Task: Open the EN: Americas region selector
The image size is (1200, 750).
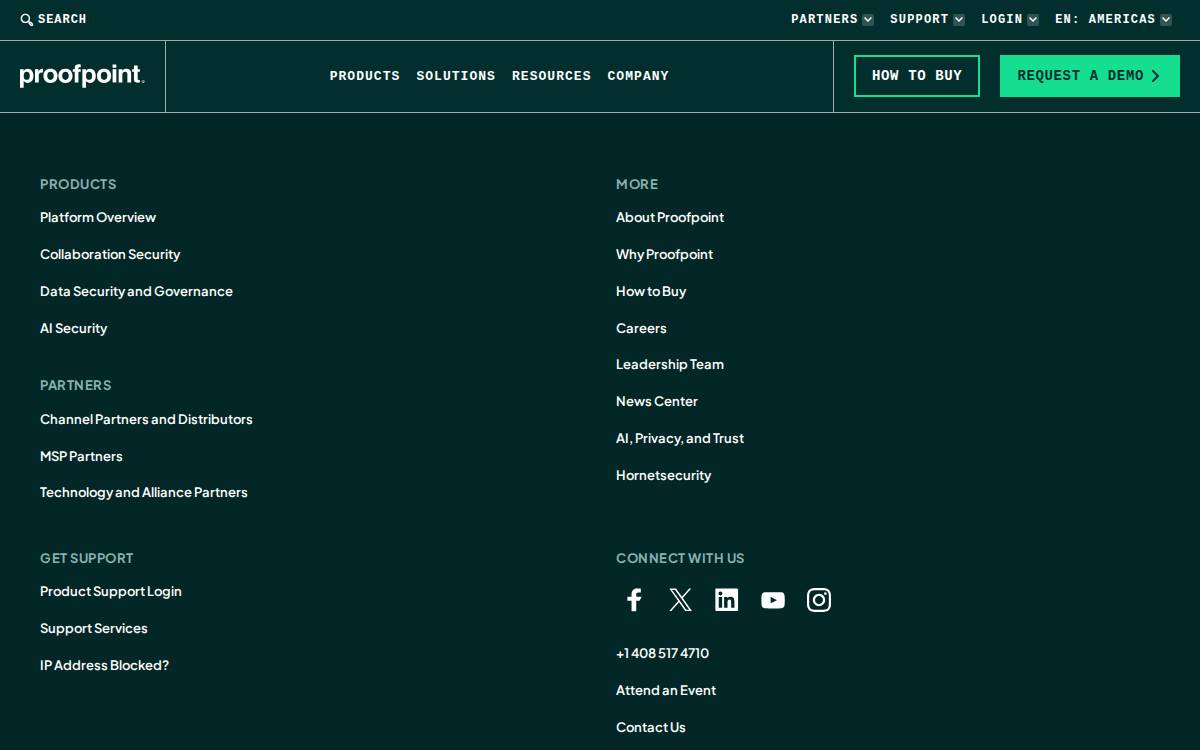Action: (1113, 19)
